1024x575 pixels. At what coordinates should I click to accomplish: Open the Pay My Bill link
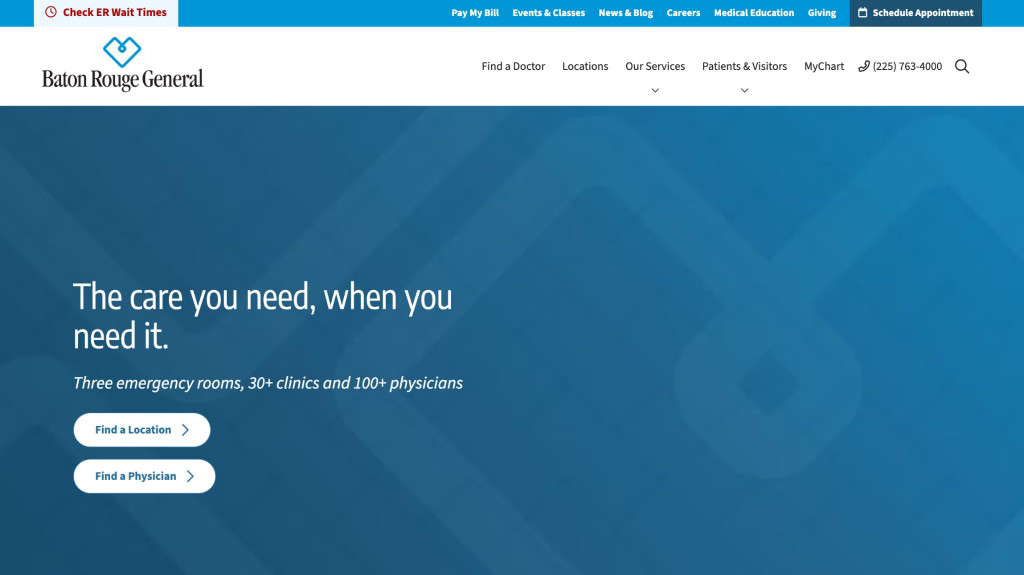click(x=475, y=12)
